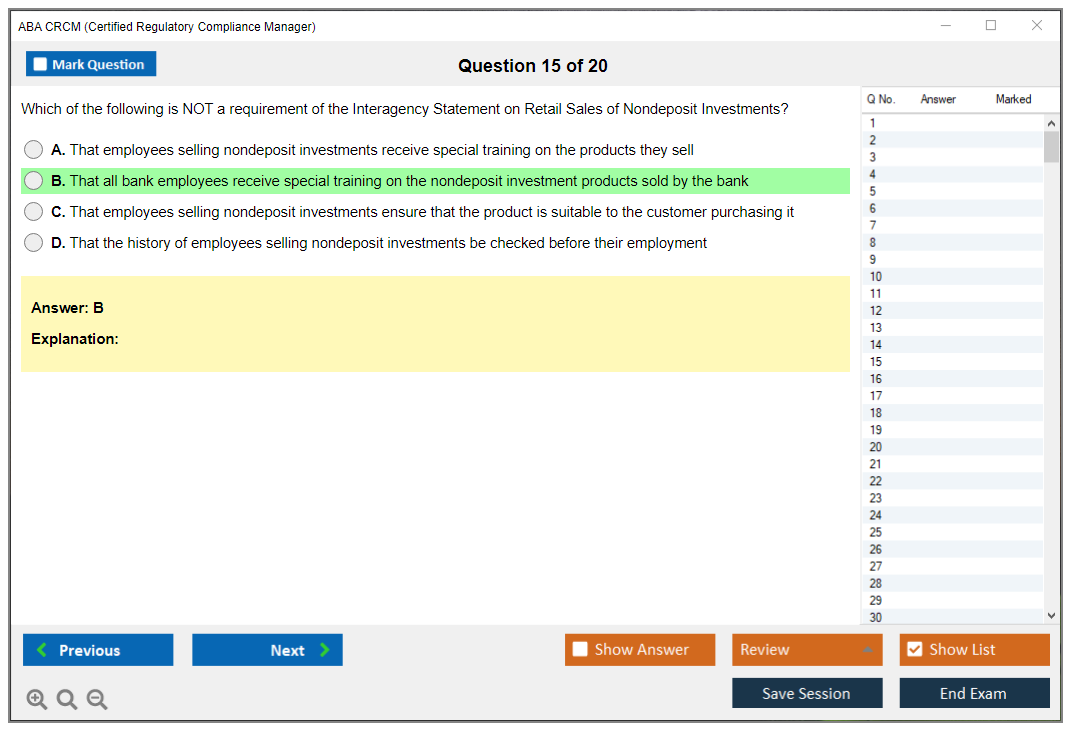
Task: Go to the Previous question
Action: (x=98, y=650)
